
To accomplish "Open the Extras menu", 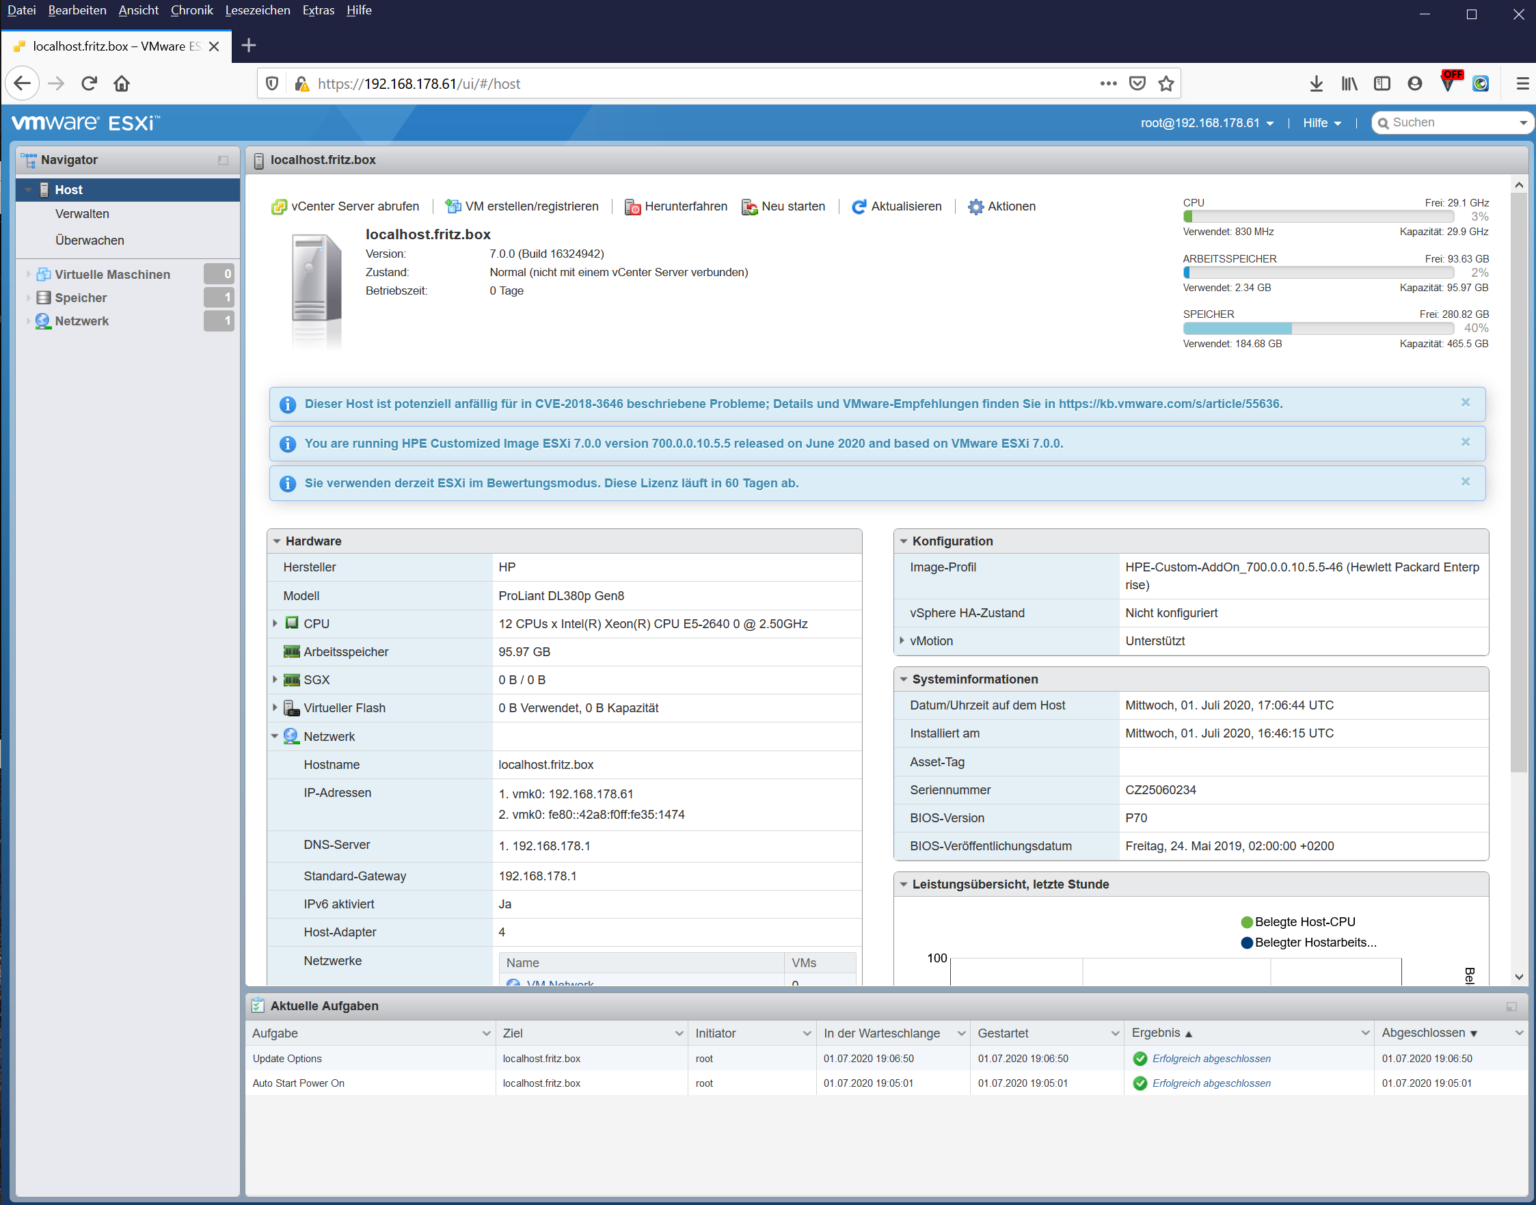I will point(318,10).
